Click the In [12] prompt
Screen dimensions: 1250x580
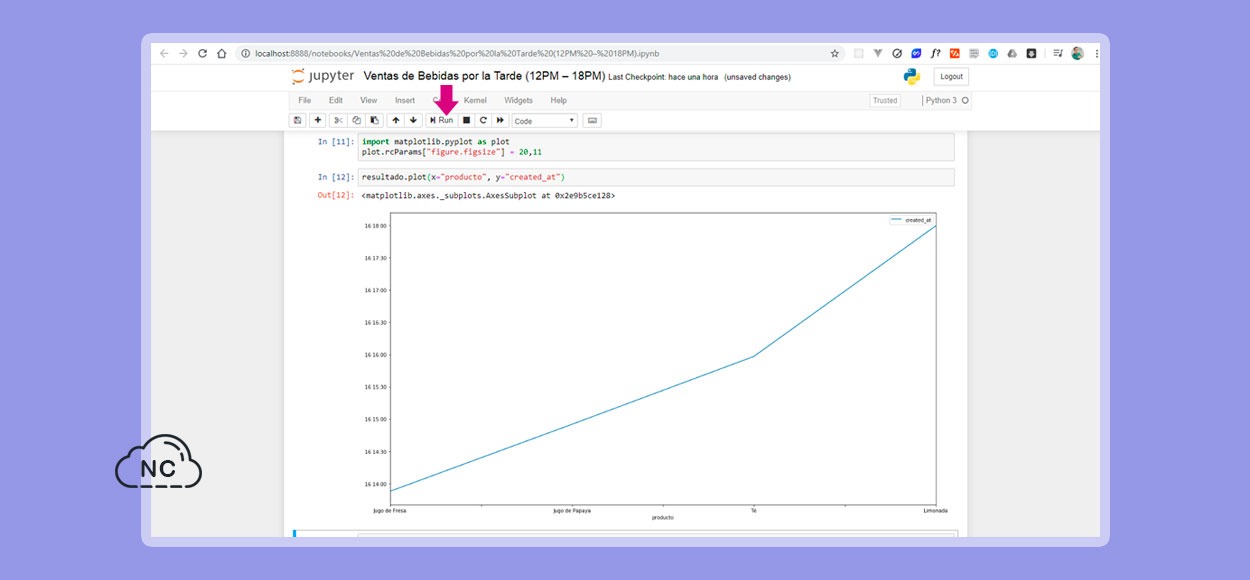[x=335, y=177]
